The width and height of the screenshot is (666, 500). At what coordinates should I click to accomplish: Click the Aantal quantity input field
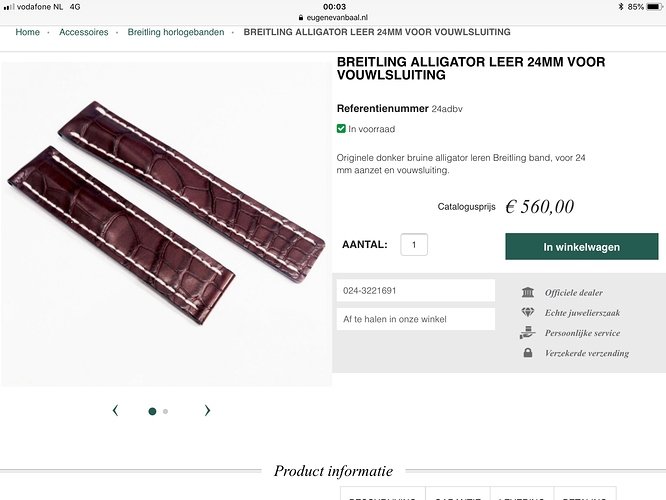click(x=414, y=245)
